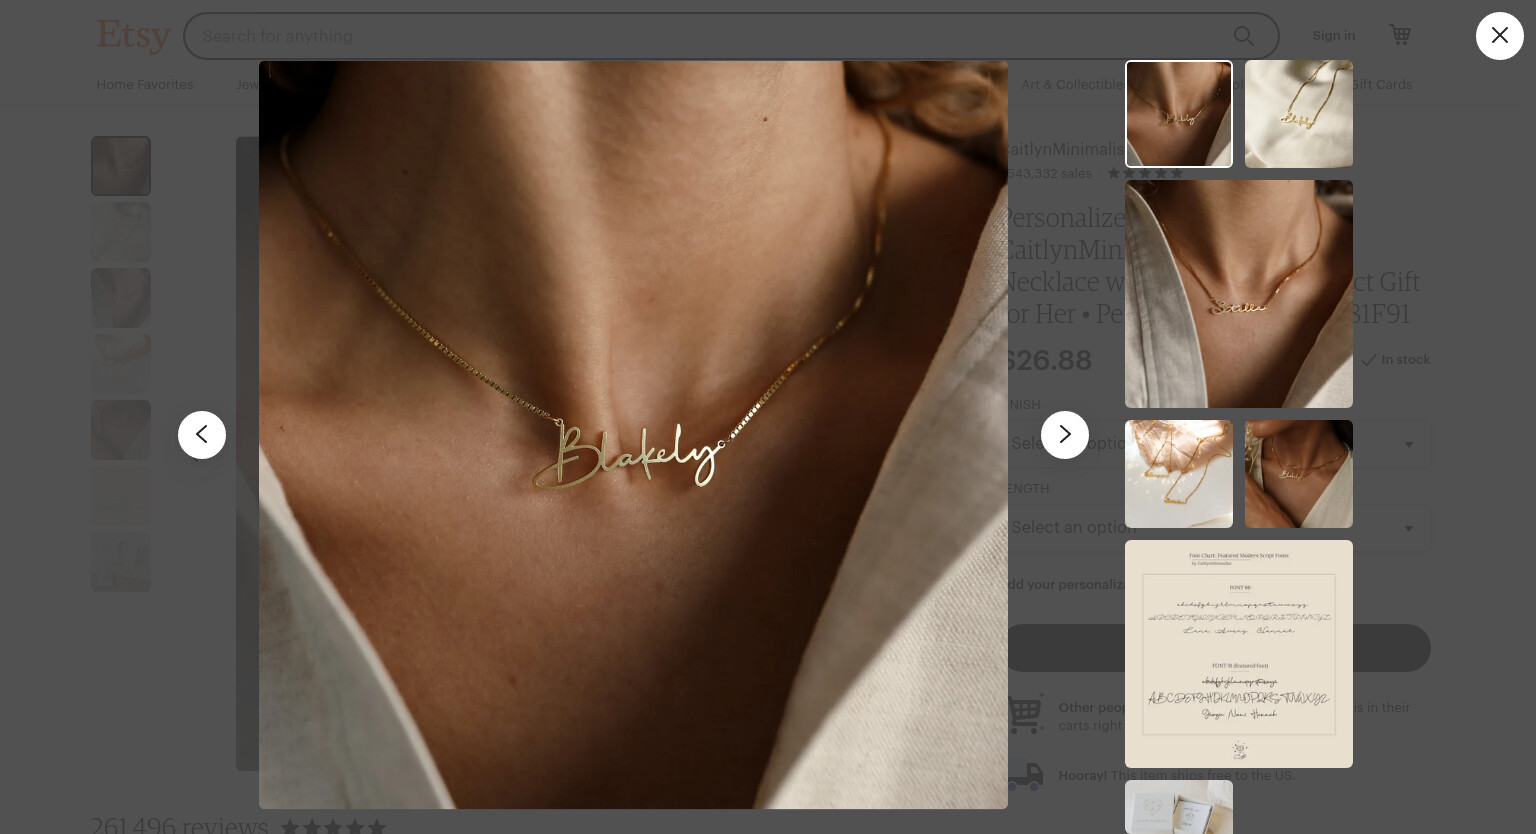Select the third thumbnail in the left gallery strip
This screenshot has height=834, width=1536.
(121, 298)
